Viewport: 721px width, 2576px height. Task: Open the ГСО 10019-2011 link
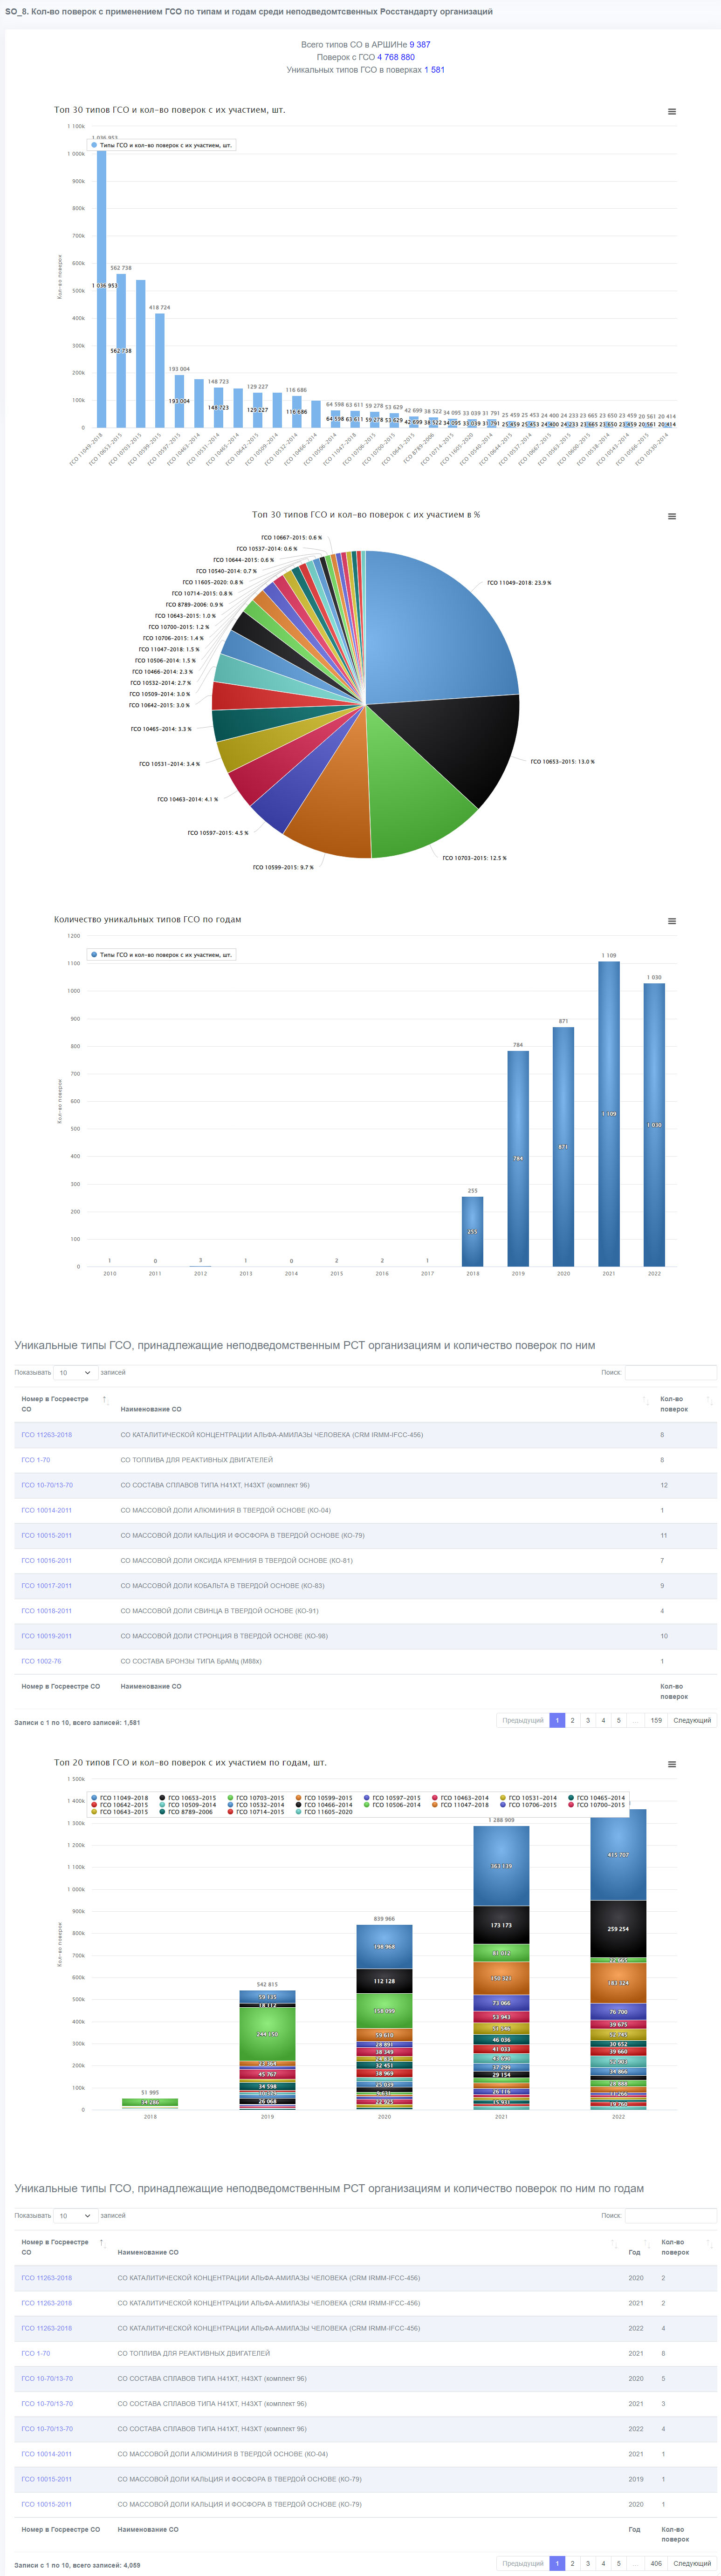[x=47, y=1636]
